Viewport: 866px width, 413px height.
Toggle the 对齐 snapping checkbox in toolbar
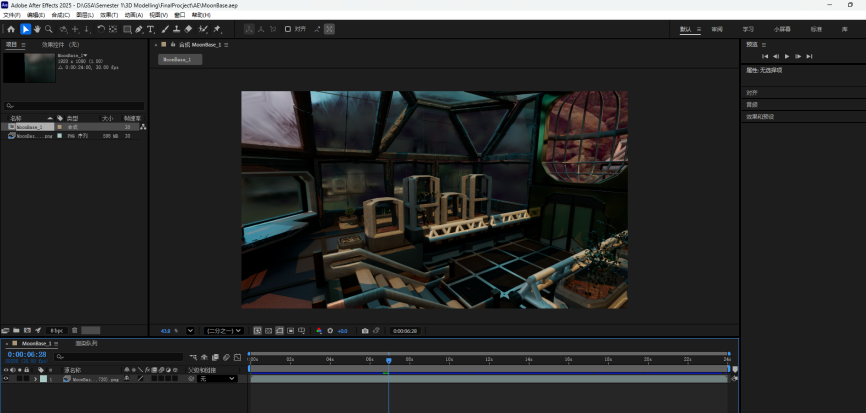click(288, 29)
